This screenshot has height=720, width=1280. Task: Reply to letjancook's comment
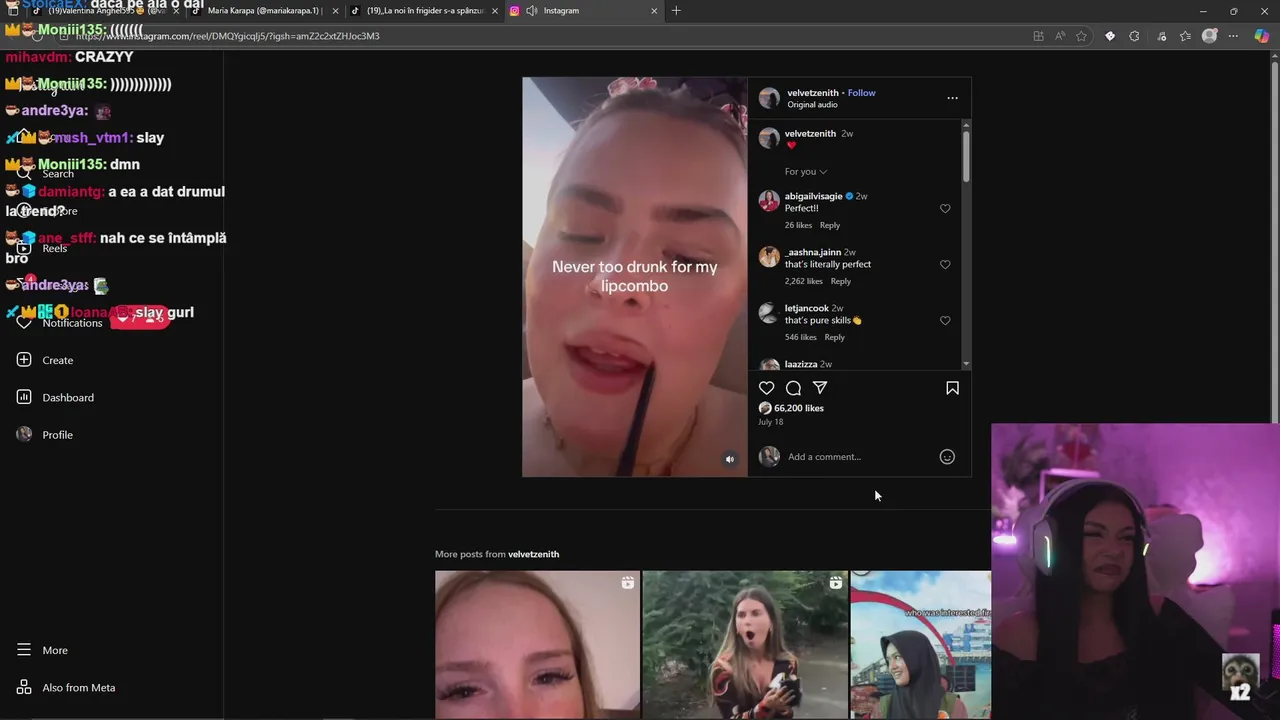click(835, 337)
